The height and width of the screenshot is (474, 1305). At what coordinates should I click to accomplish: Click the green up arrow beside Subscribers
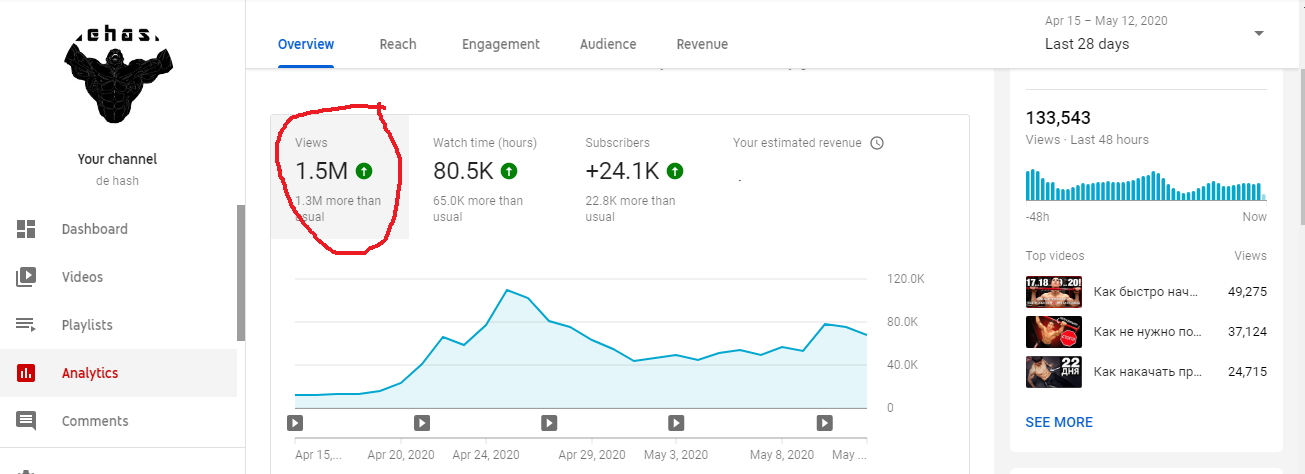point(675,171)
